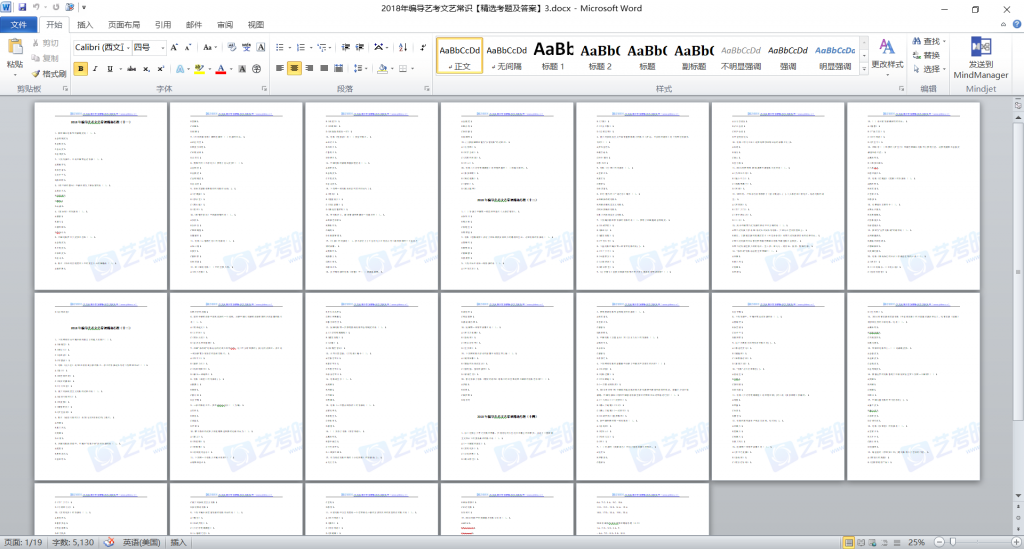
Task: Apply strikethrough formatting to text
Action: pyautogui.click(x=130, y=69)
